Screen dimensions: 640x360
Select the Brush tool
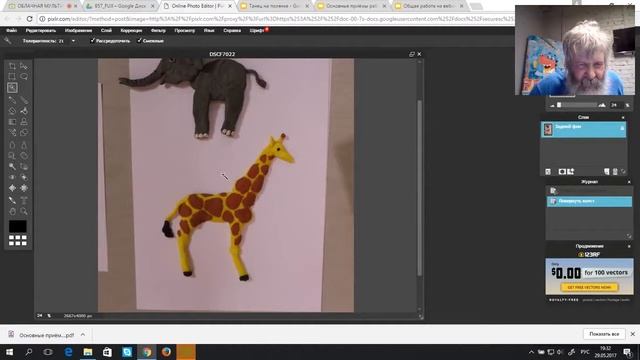pyautogui.click(x=24, y=100)
